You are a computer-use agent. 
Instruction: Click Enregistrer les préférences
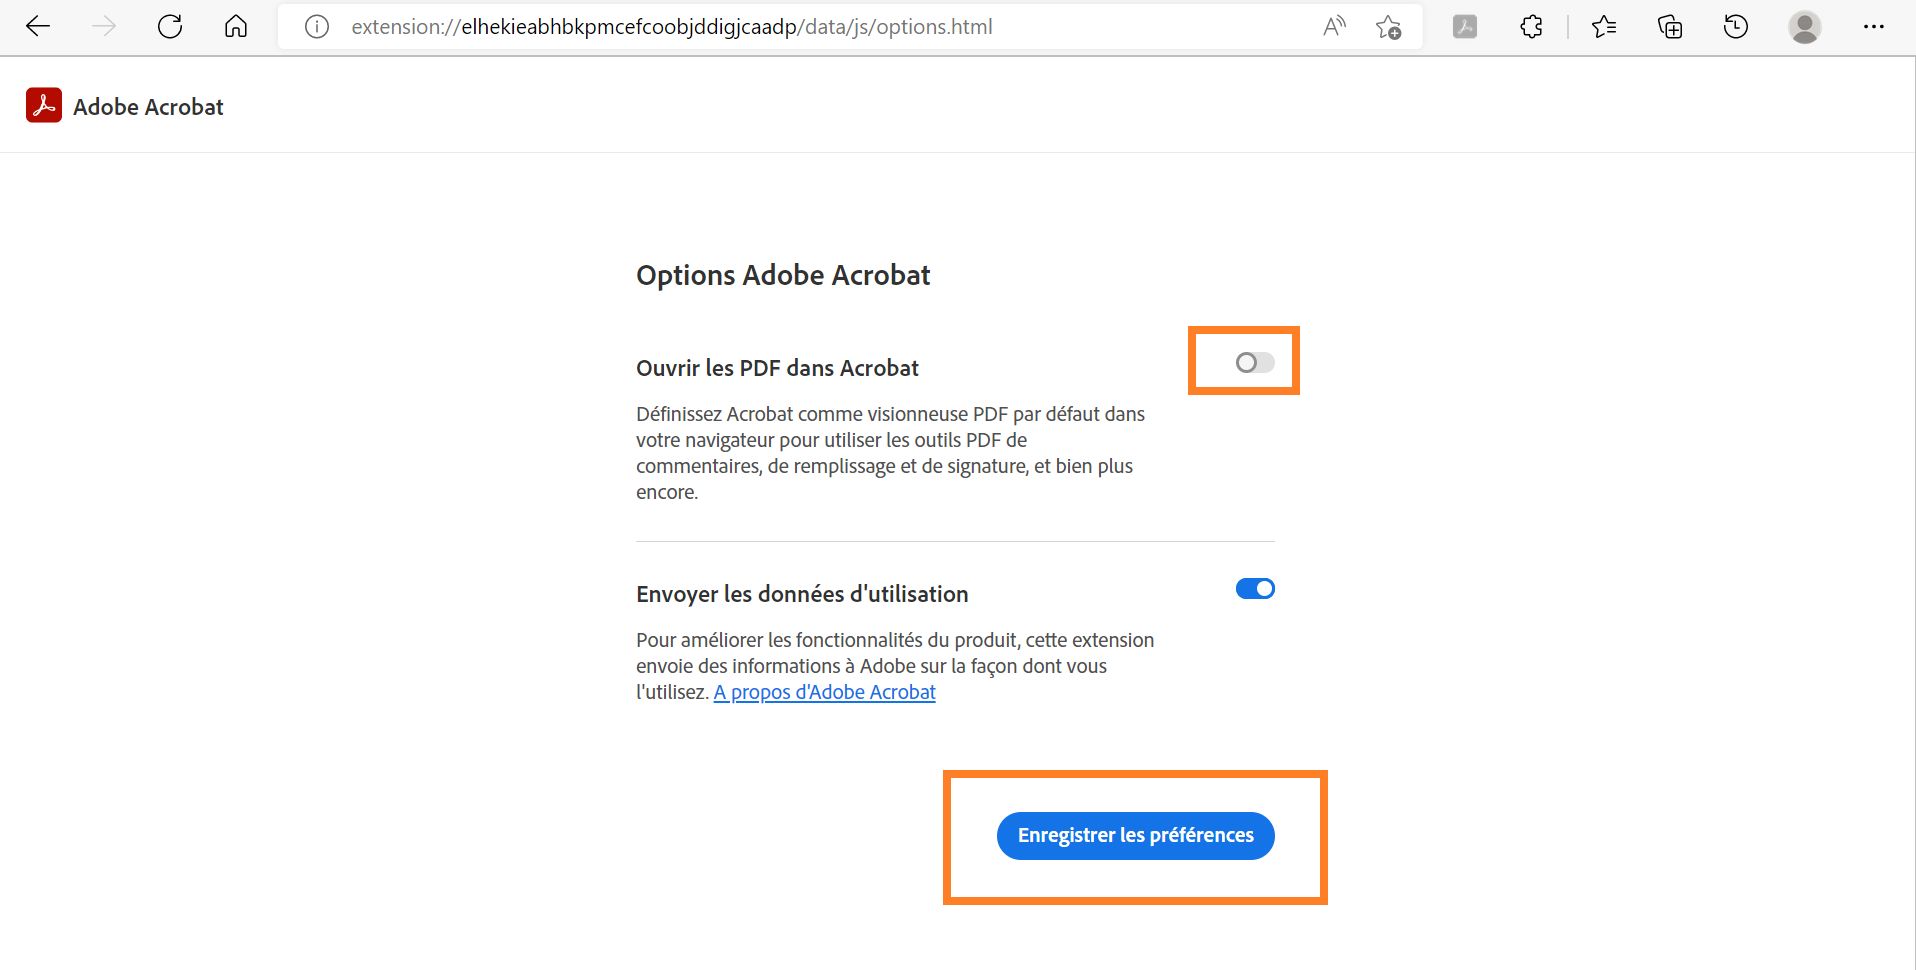(x=1135, y=835)
